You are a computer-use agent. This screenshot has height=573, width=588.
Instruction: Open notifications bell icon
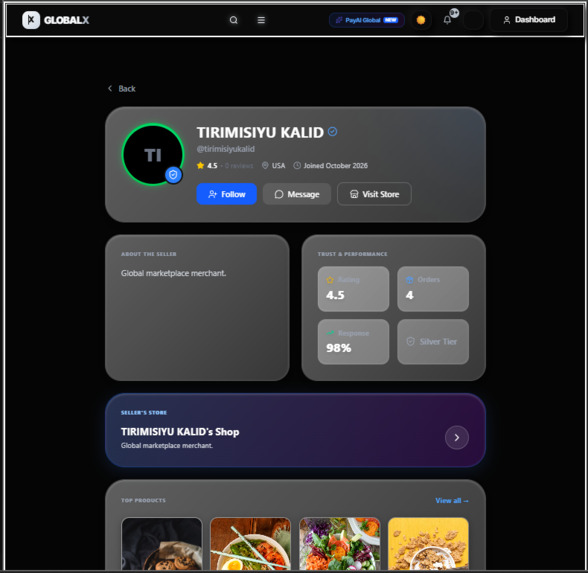447,20
